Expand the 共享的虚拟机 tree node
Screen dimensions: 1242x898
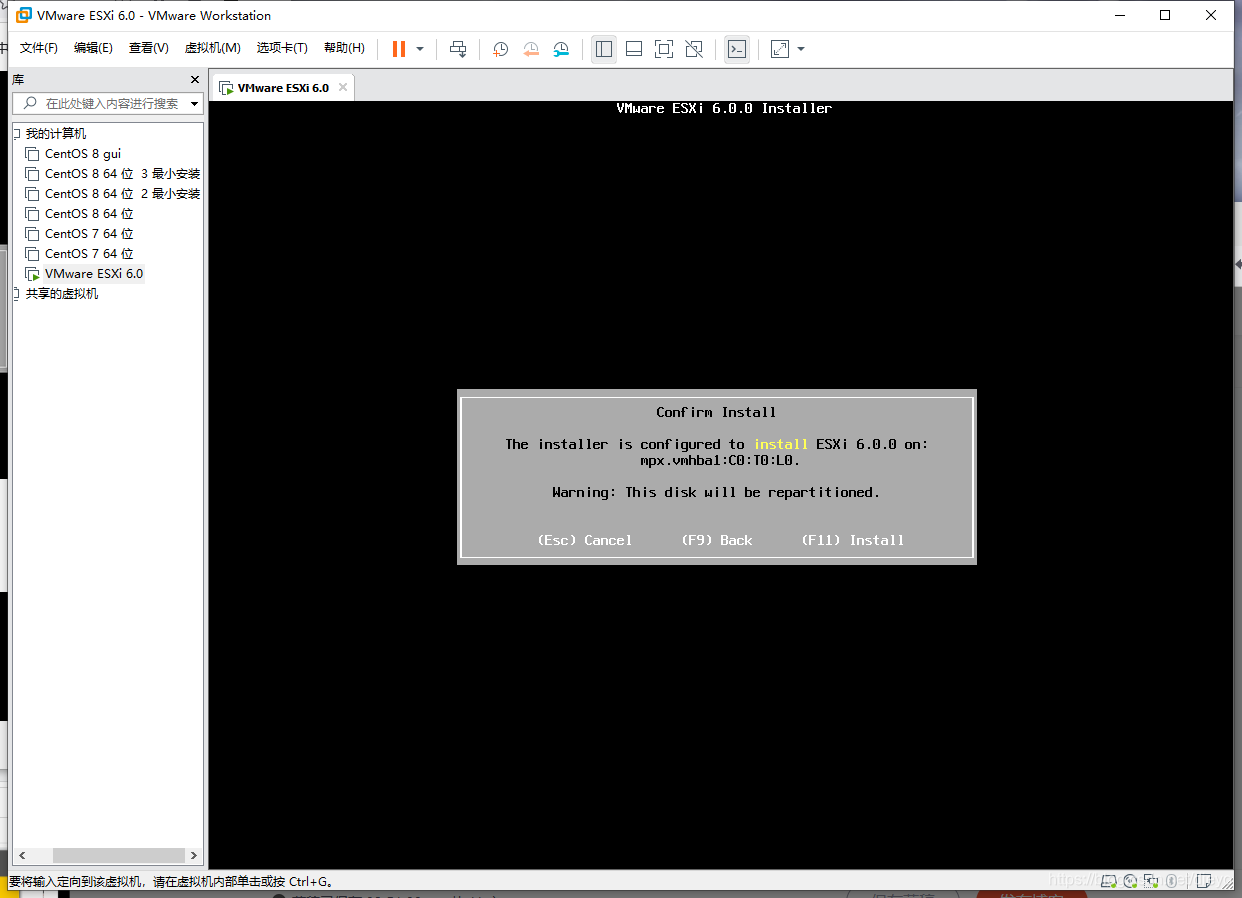click(16, 294)
